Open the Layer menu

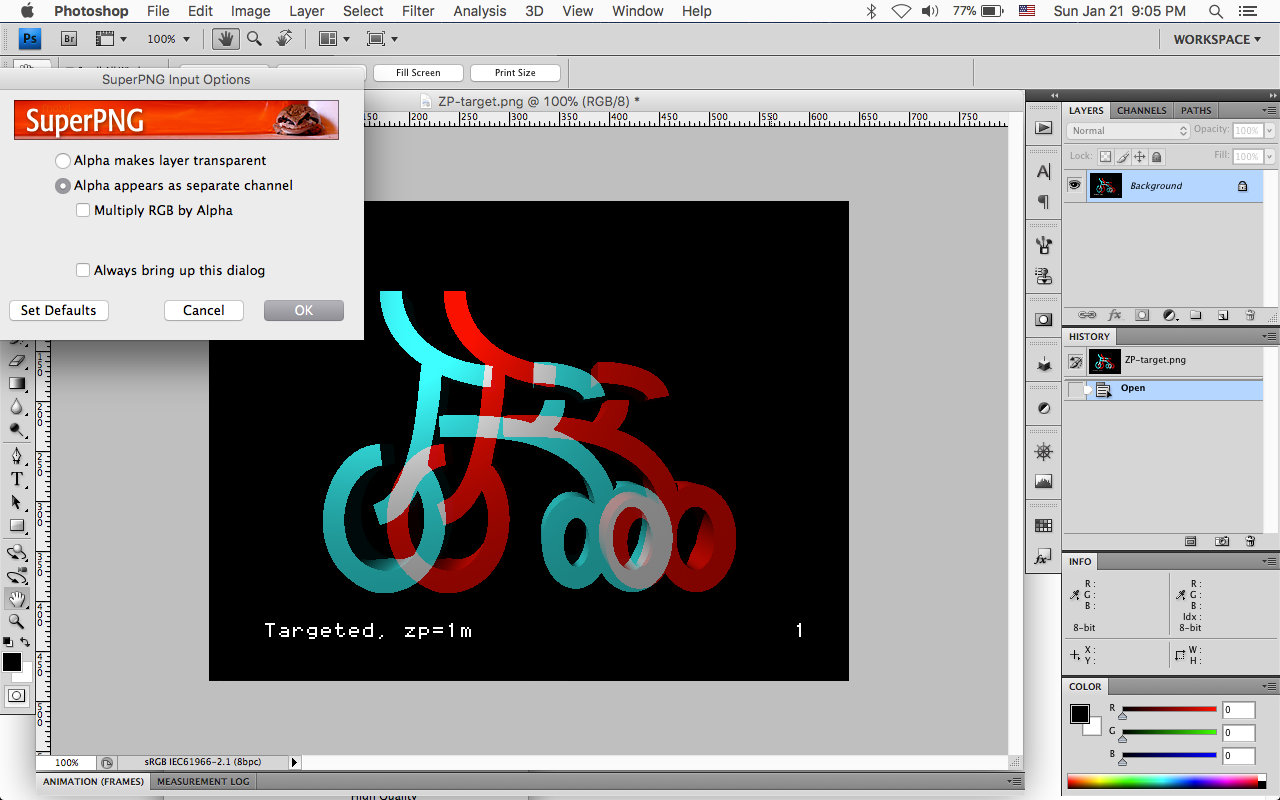[307, 11]
